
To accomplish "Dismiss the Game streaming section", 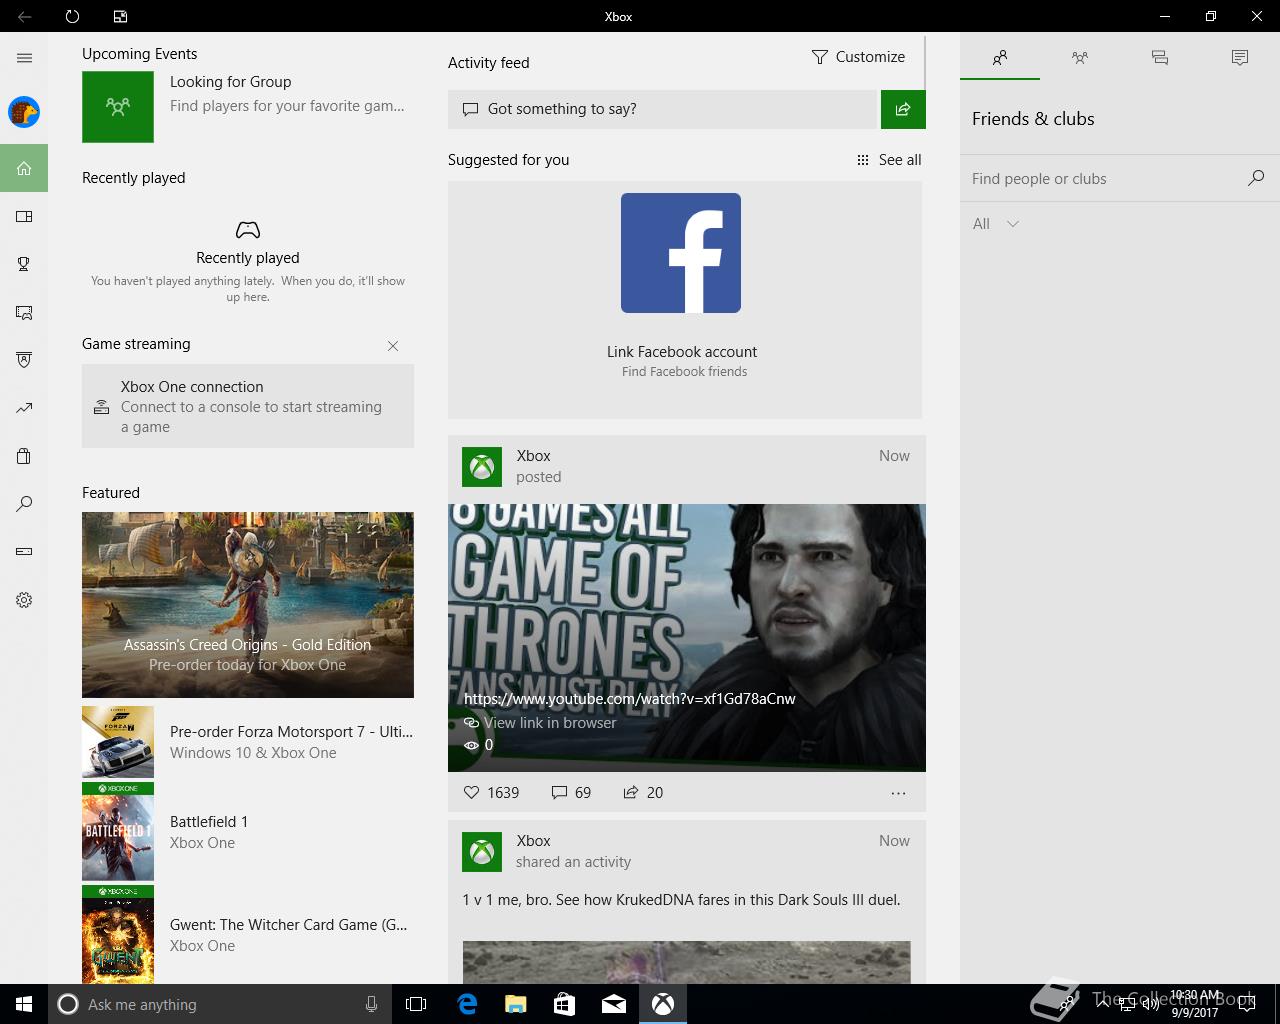I will (x=393, y=346).
